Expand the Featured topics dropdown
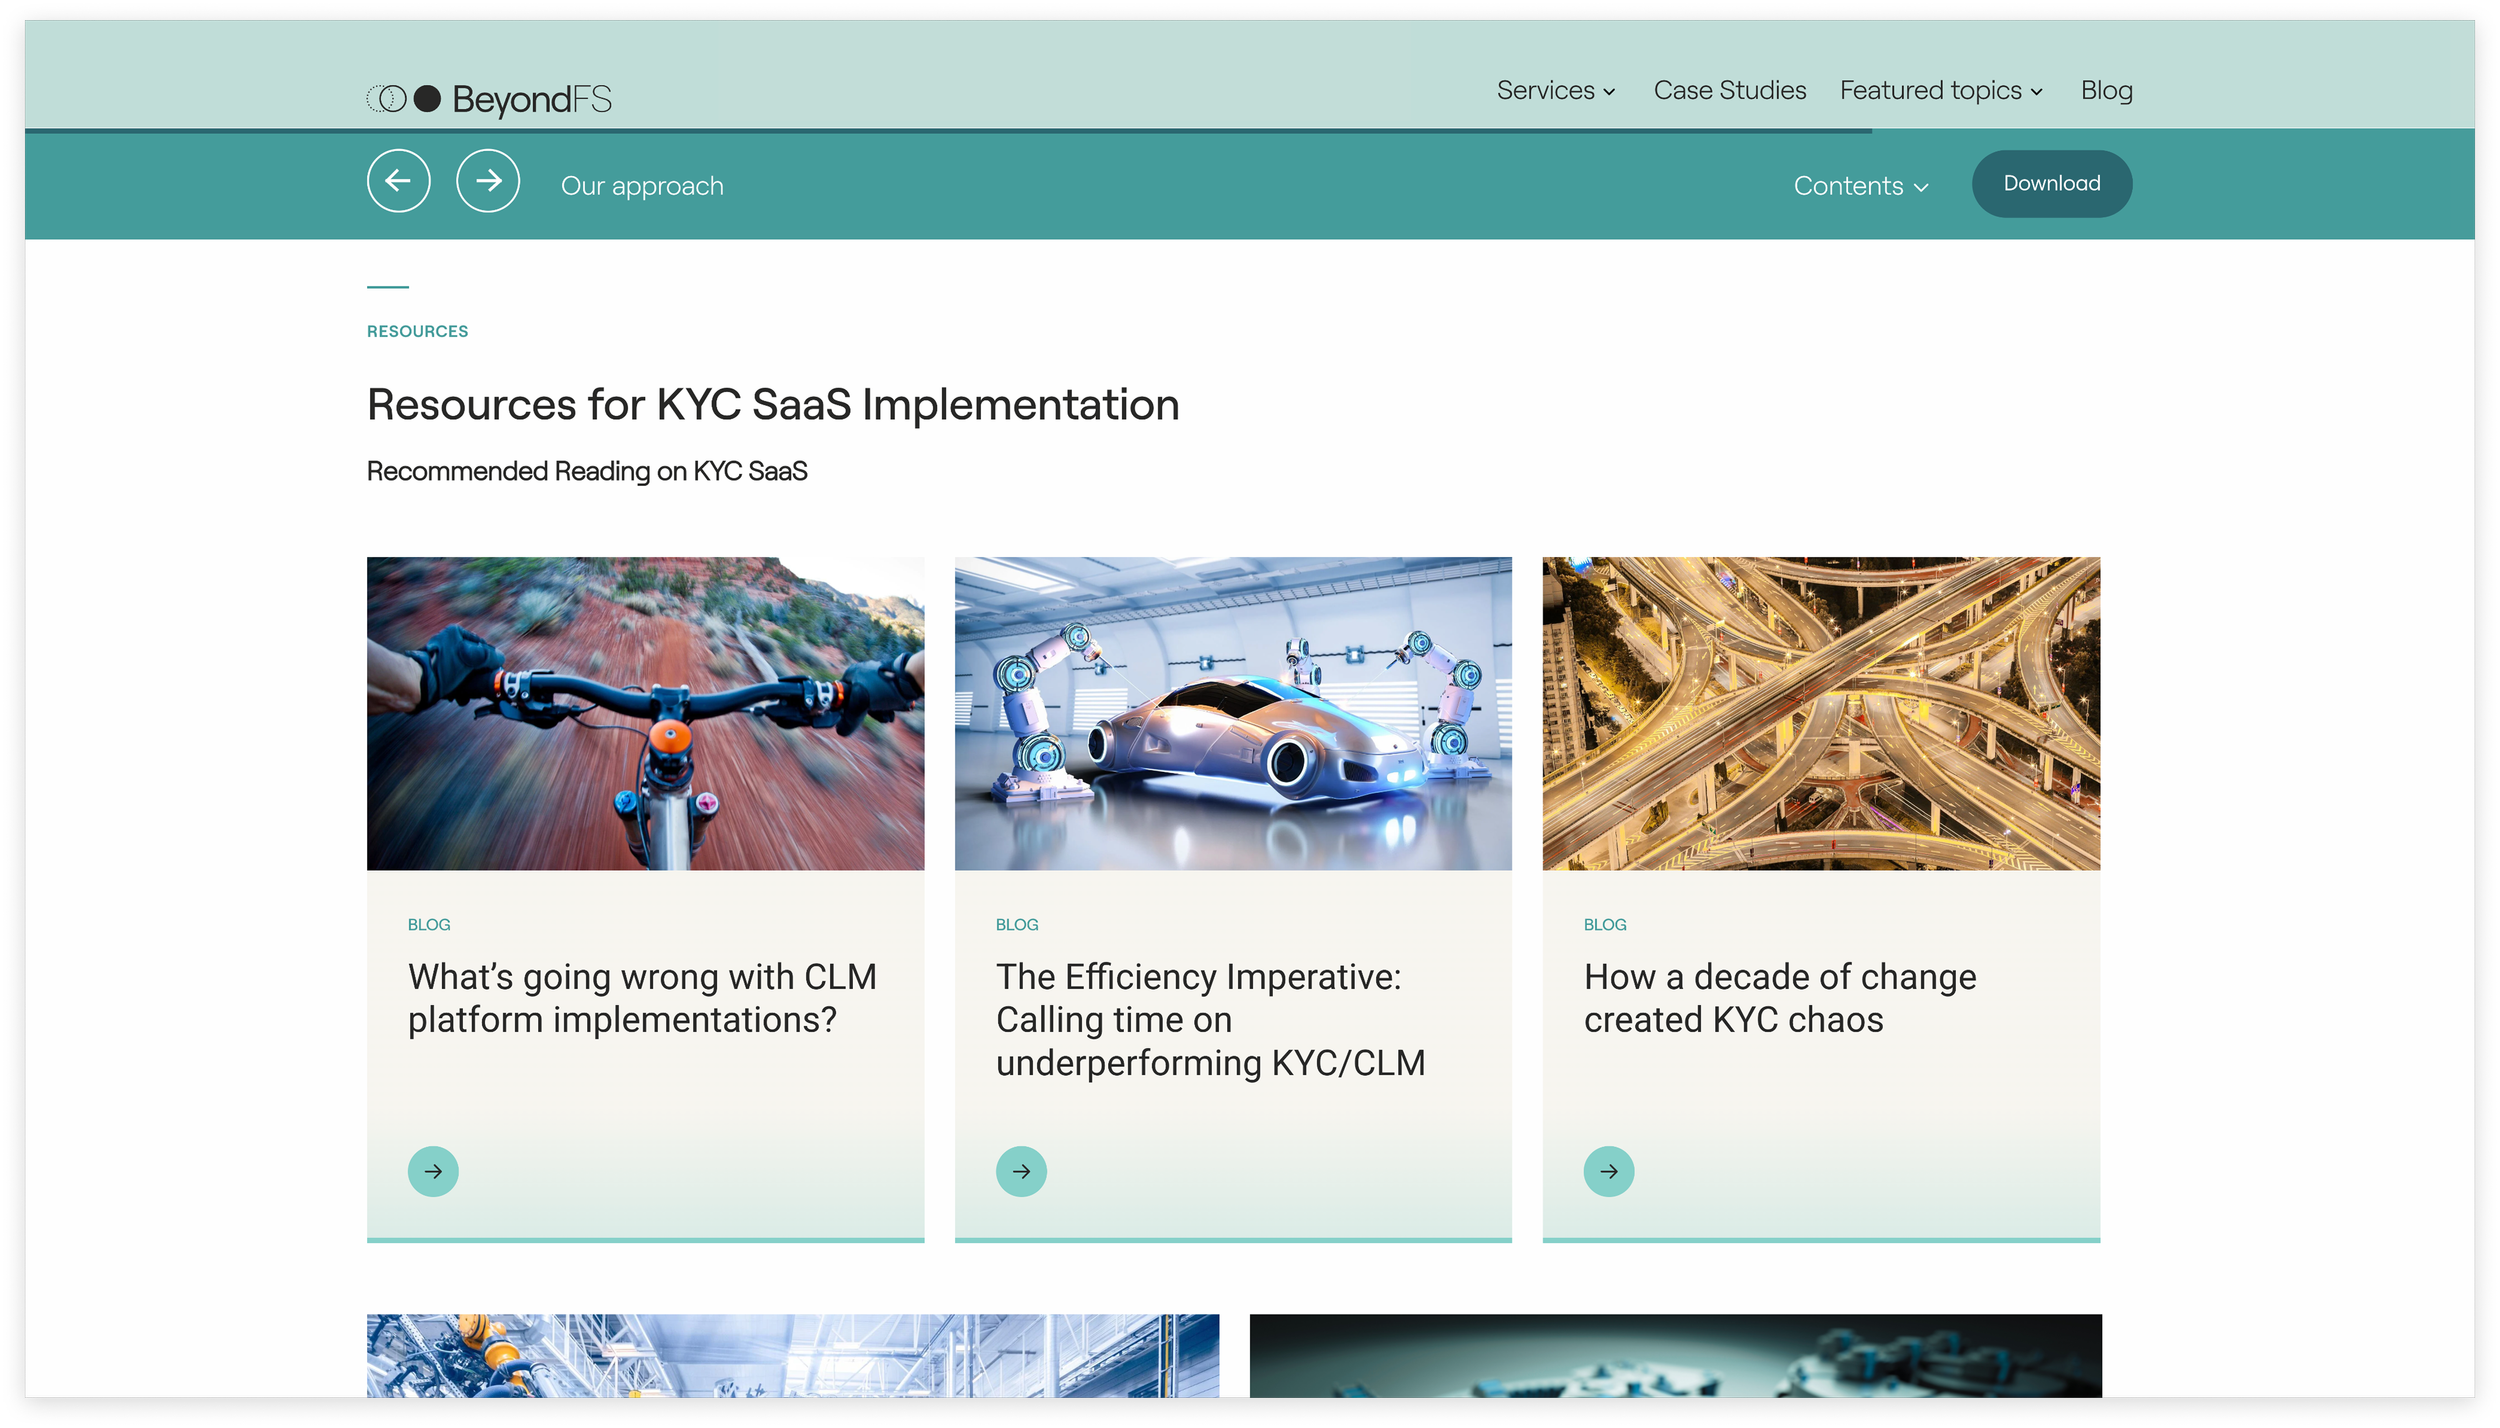 click(1940, 91)
